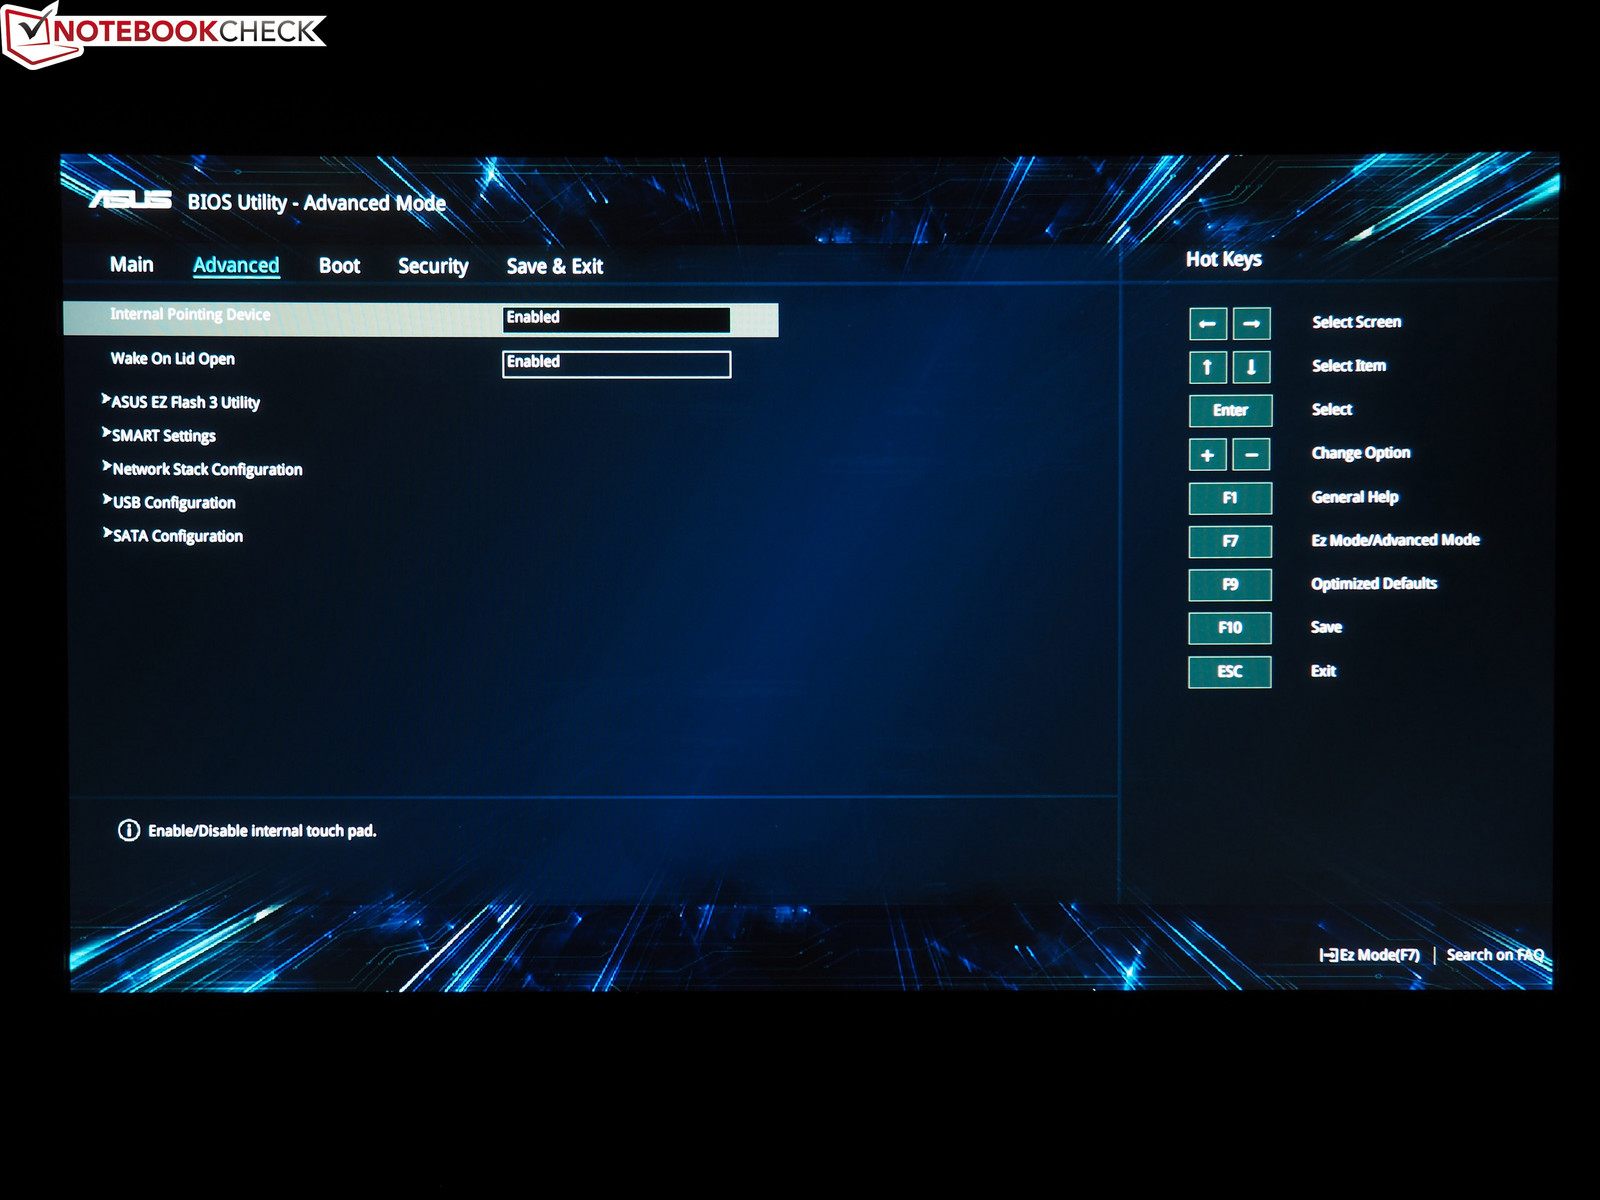
Task: Expand ASUS EZ Flash 3 Utility
Action: [x=181, y=402]
